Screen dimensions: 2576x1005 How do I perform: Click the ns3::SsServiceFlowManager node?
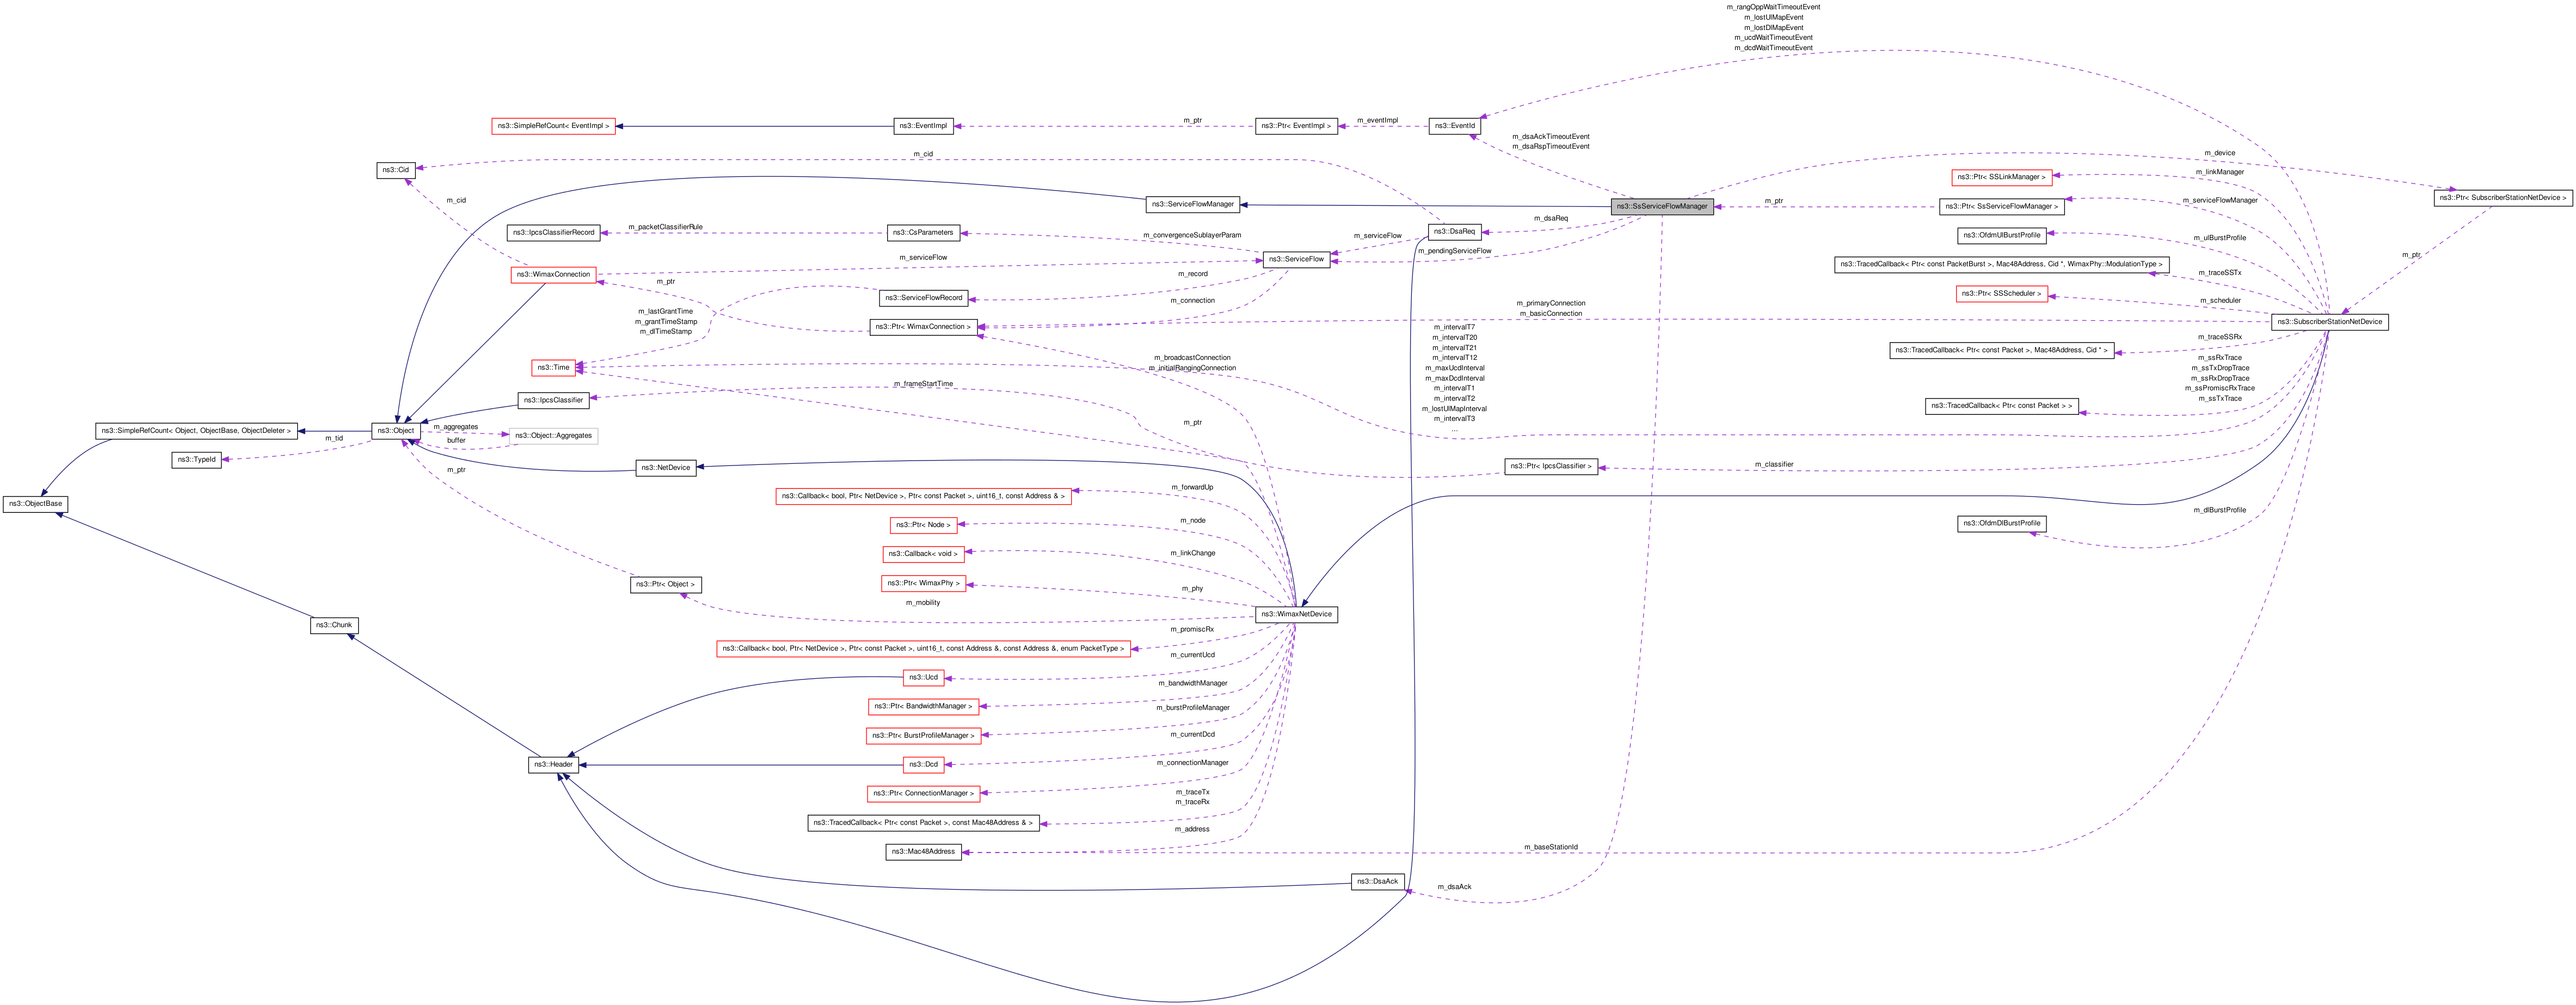click(1662, 206)
